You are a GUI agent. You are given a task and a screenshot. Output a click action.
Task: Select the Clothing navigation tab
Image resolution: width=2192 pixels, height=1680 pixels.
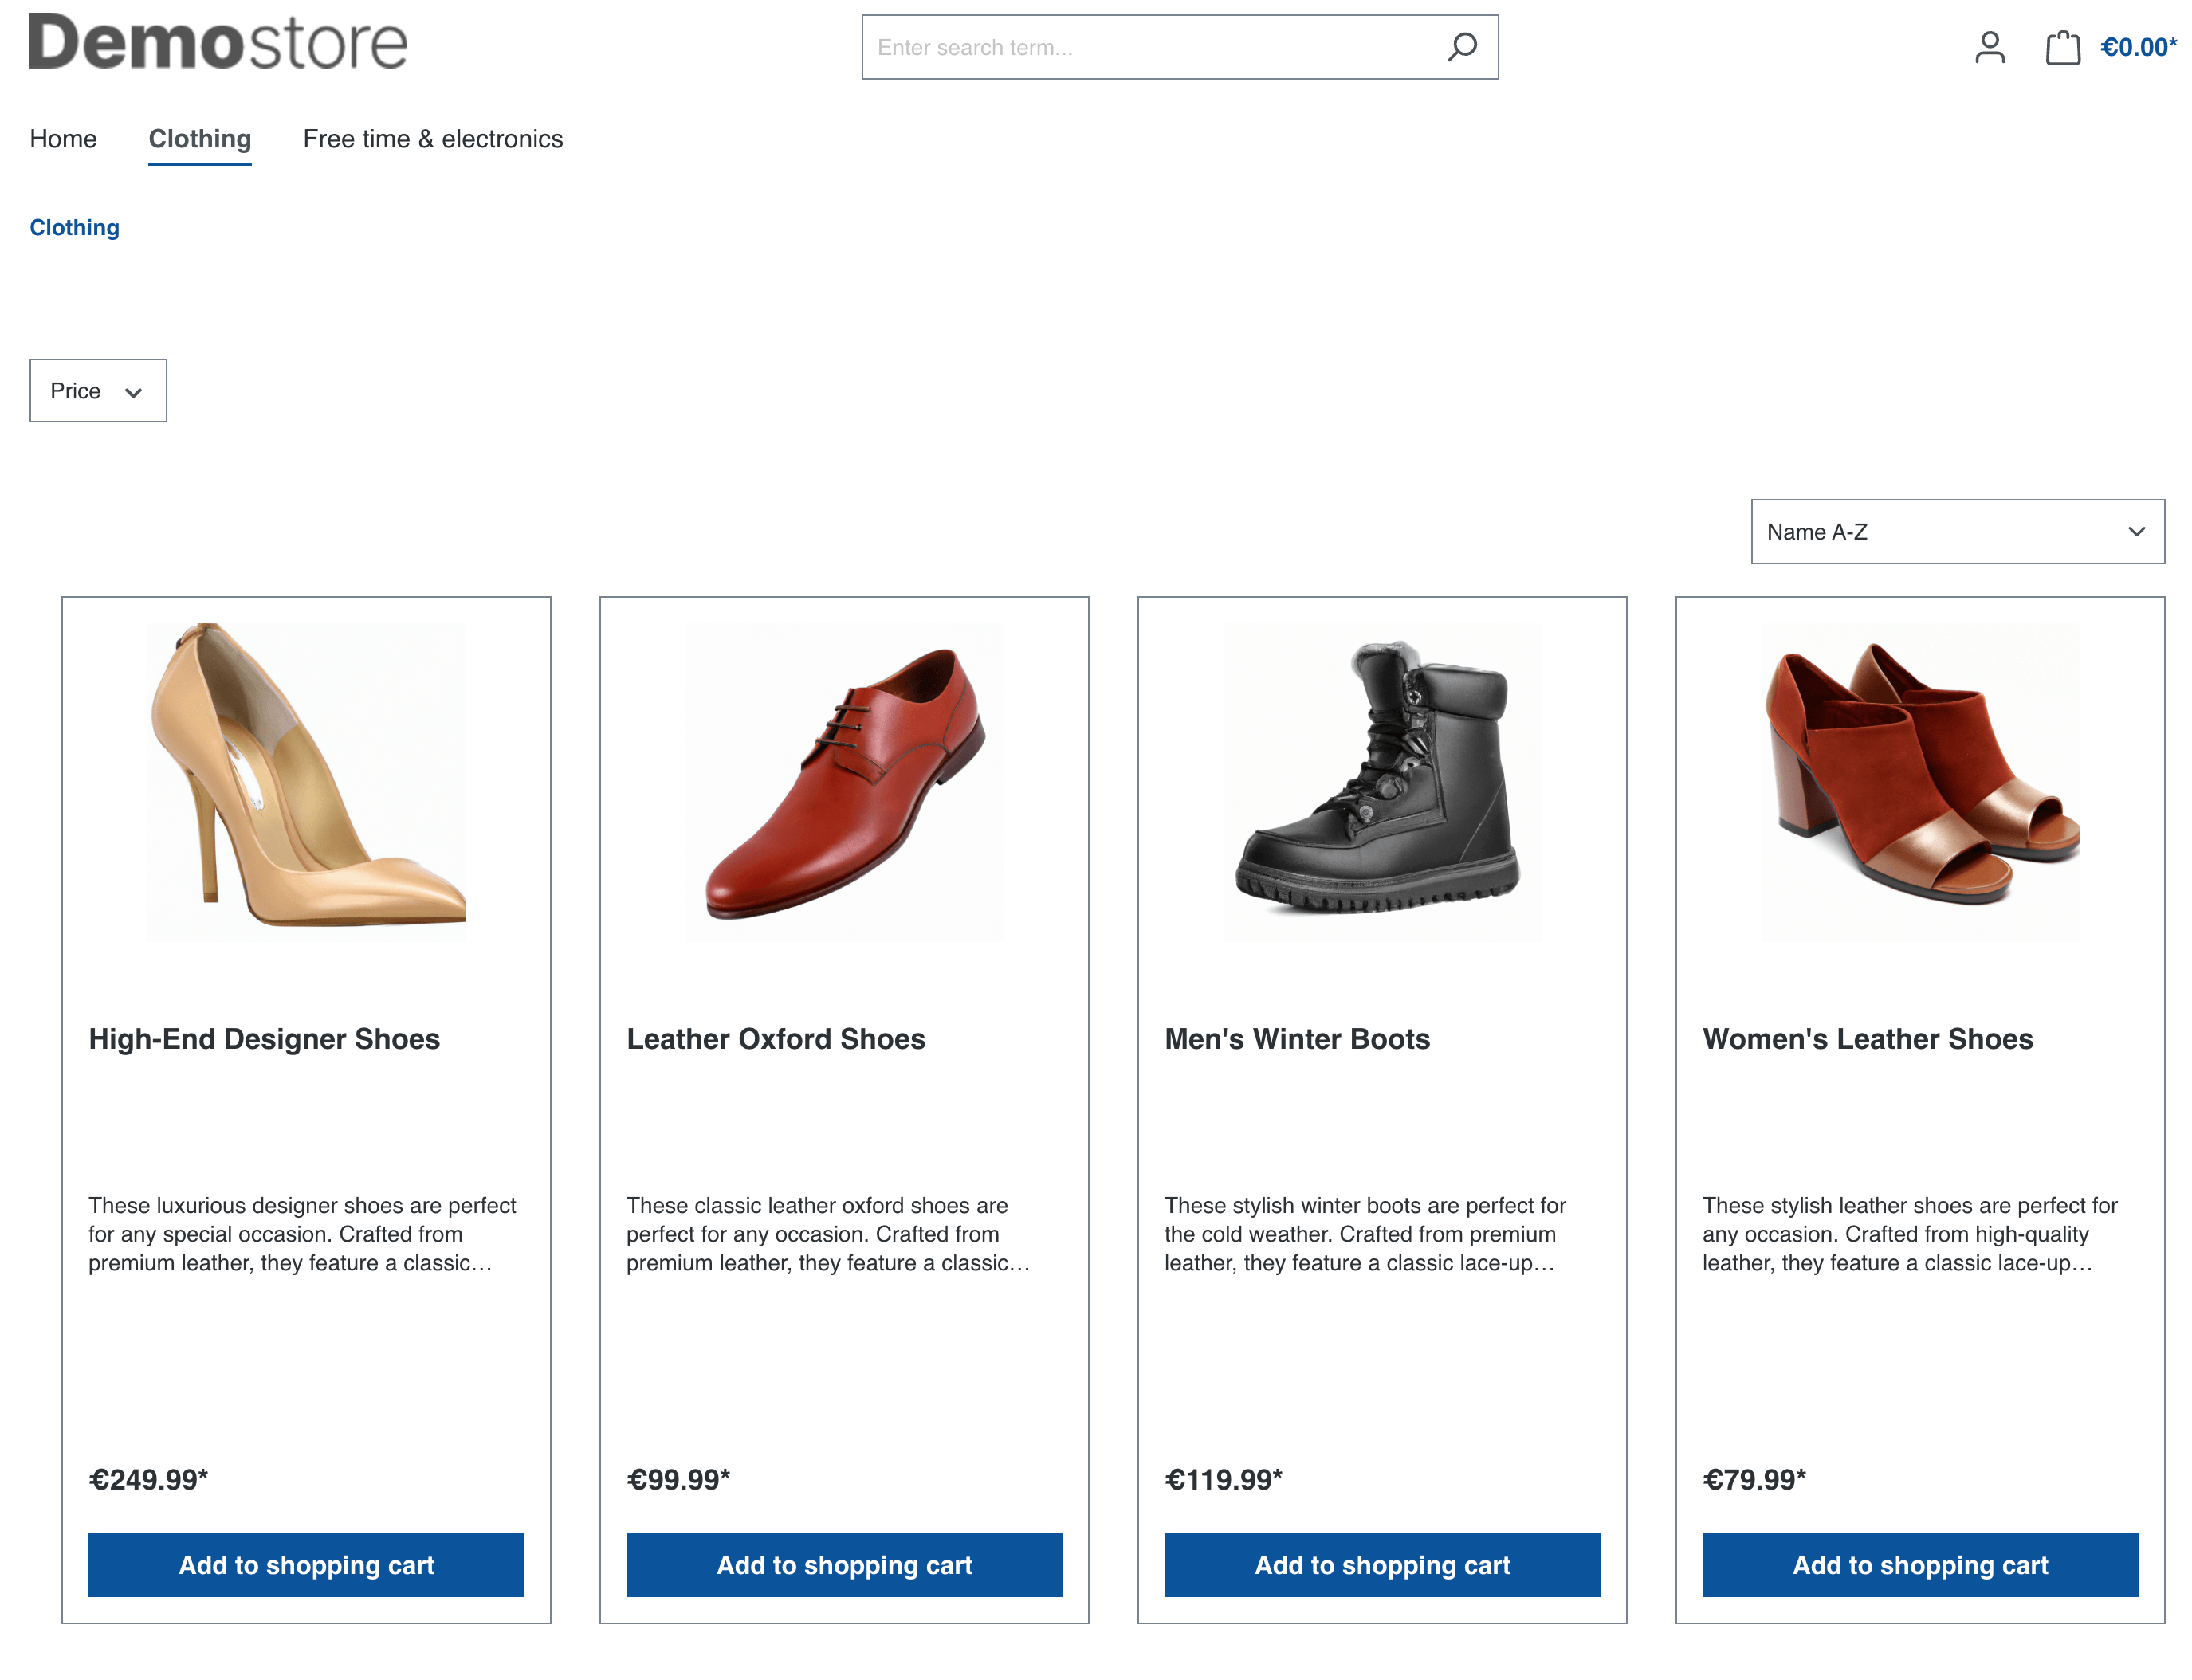pos(200,139)
